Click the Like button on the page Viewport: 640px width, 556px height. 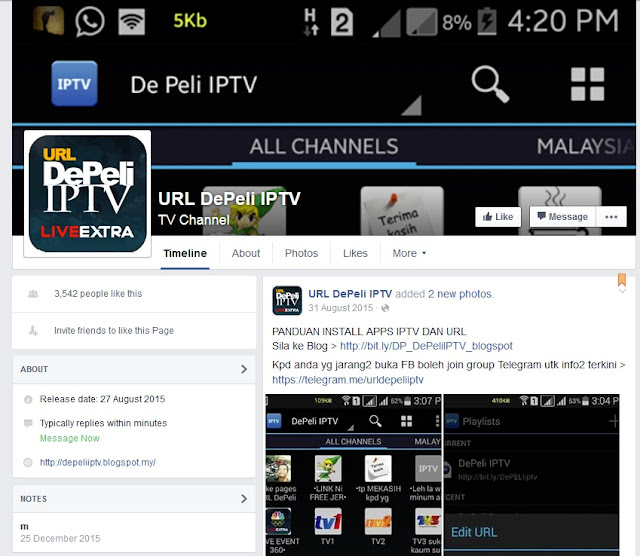pyautogui.click(x=498, y=216)
